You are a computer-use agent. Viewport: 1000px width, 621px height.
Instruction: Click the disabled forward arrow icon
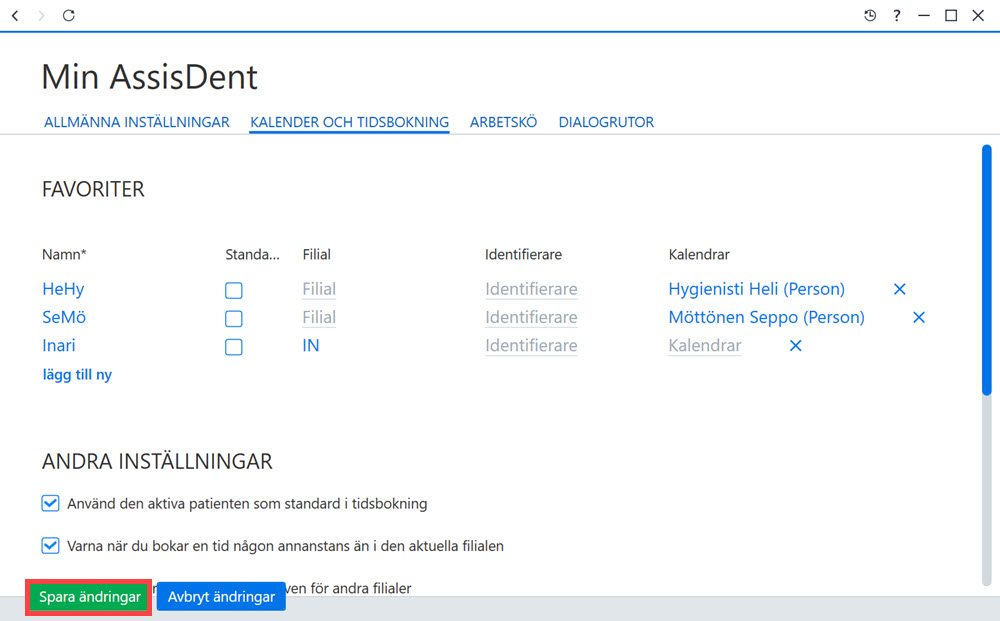(41, 15)
